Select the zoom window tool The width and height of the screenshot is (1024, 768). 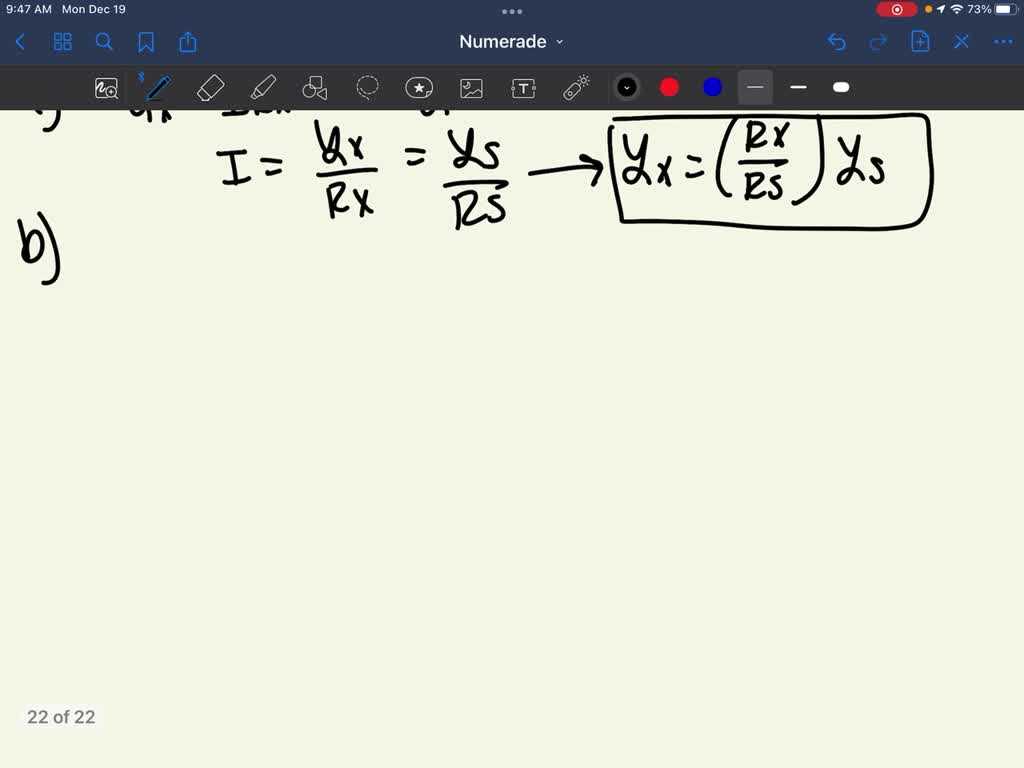(x=106, y=88)
